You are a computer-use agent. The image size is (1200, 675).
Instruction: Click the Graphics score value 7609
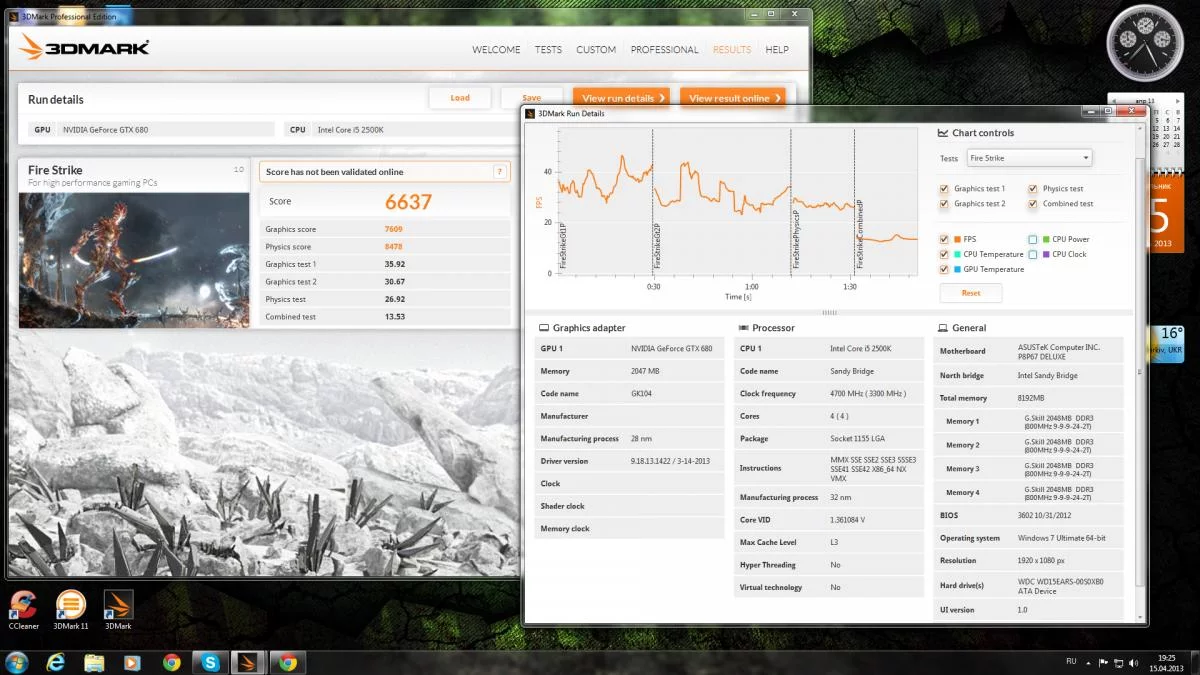[x=393, y=229]
